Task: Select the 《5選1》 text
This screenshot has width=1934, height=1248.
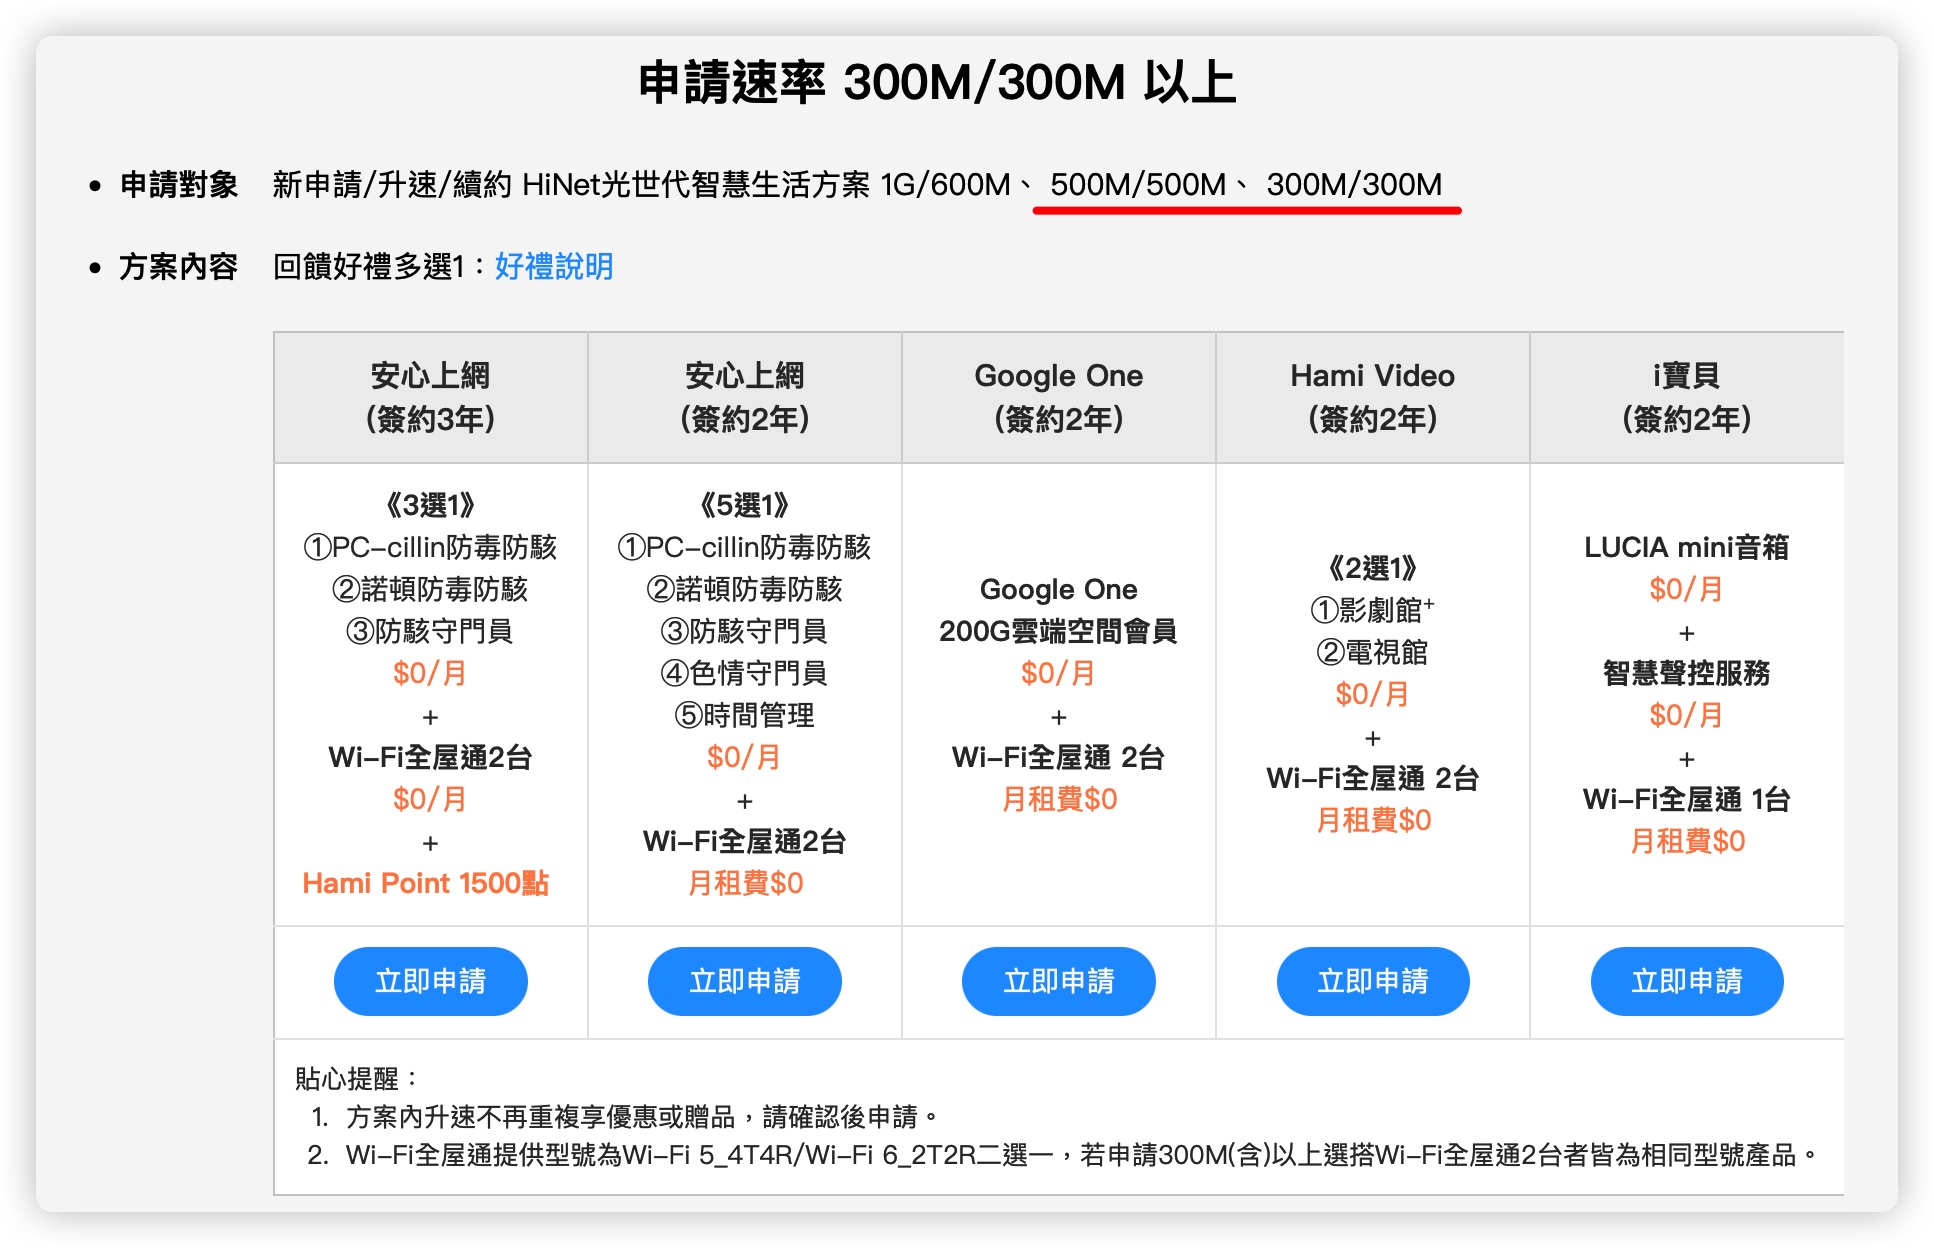Action: pos(744,506)
